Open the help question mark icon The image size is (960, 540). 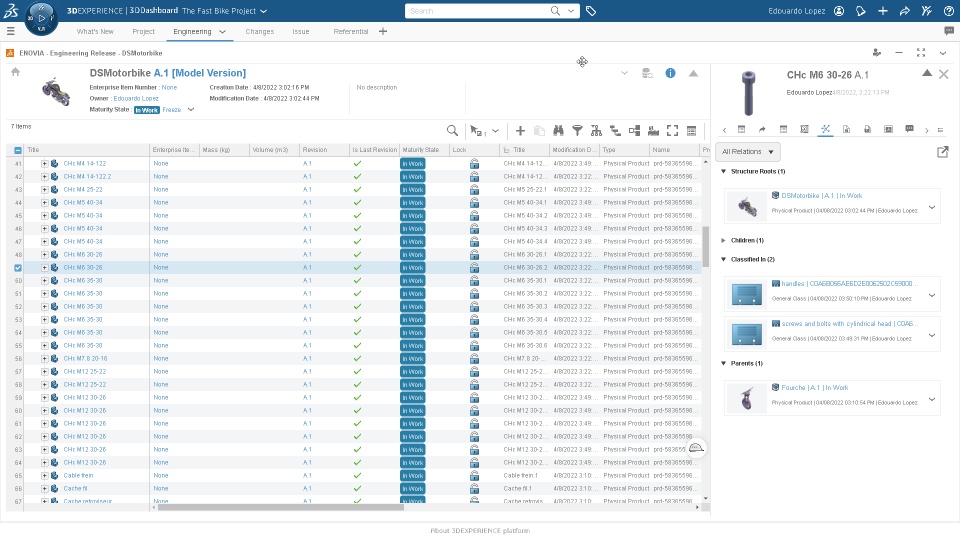pos(948,11)
